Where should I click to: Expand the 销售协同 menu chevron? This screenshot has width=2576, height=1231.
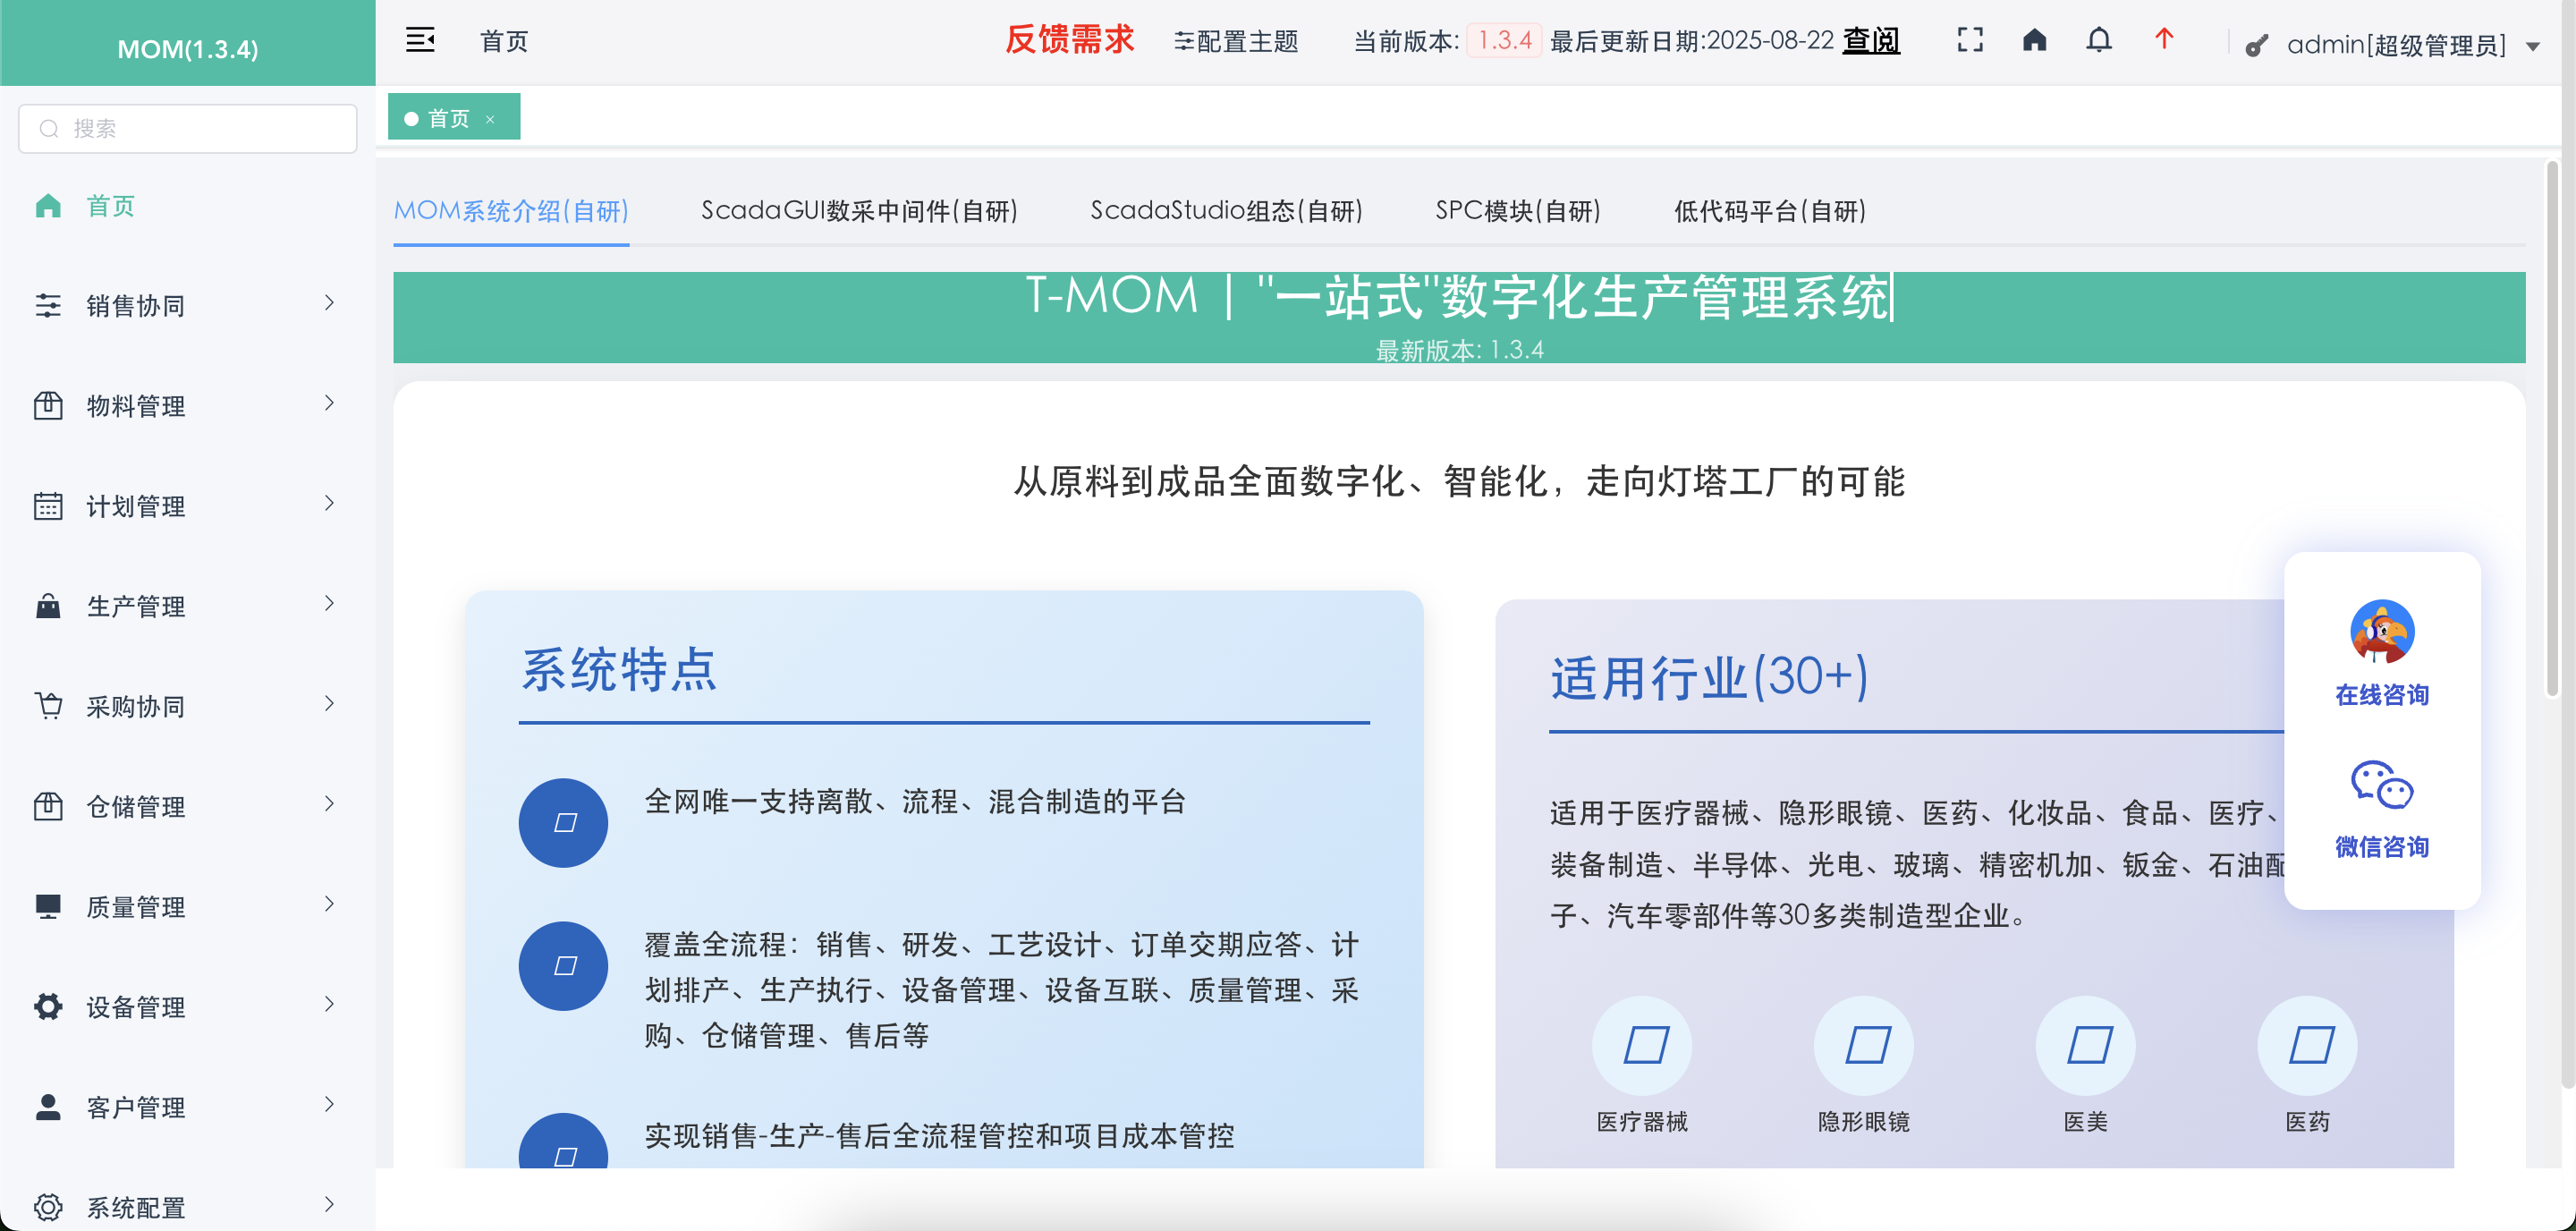tap(329, 303)
